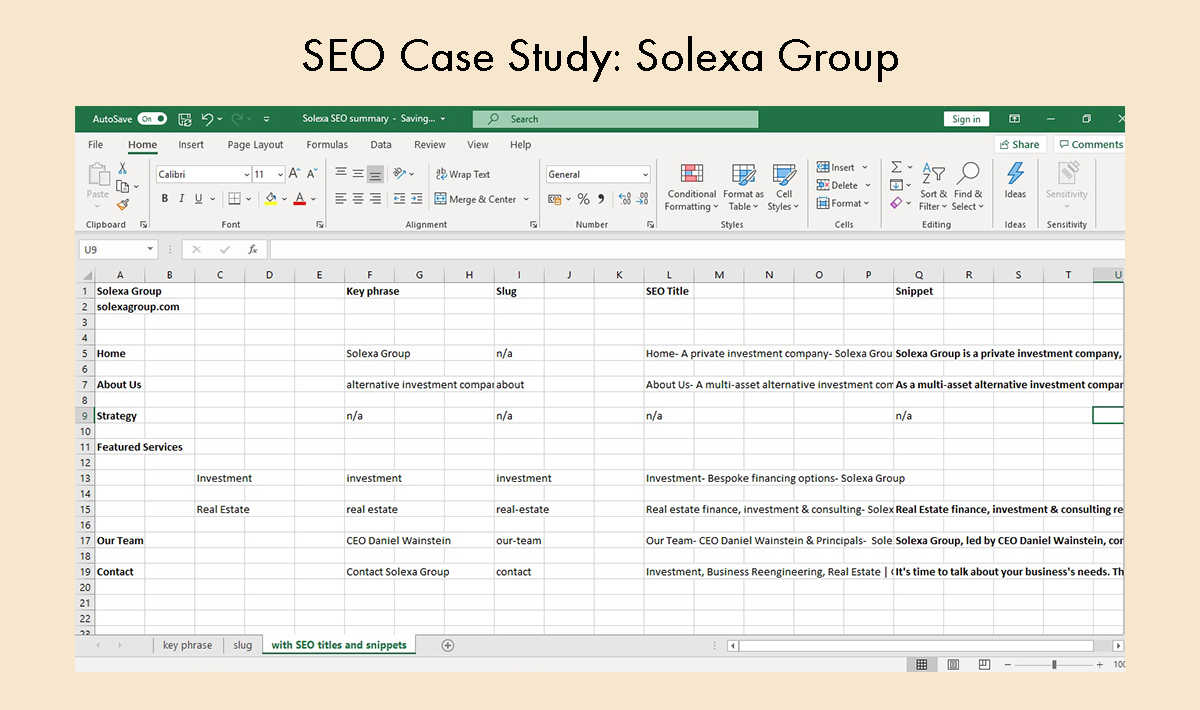This screenshot has height=710, width=1200.
Task: Click the Decrease Decimal icon
Action: (x=642, y=199)
